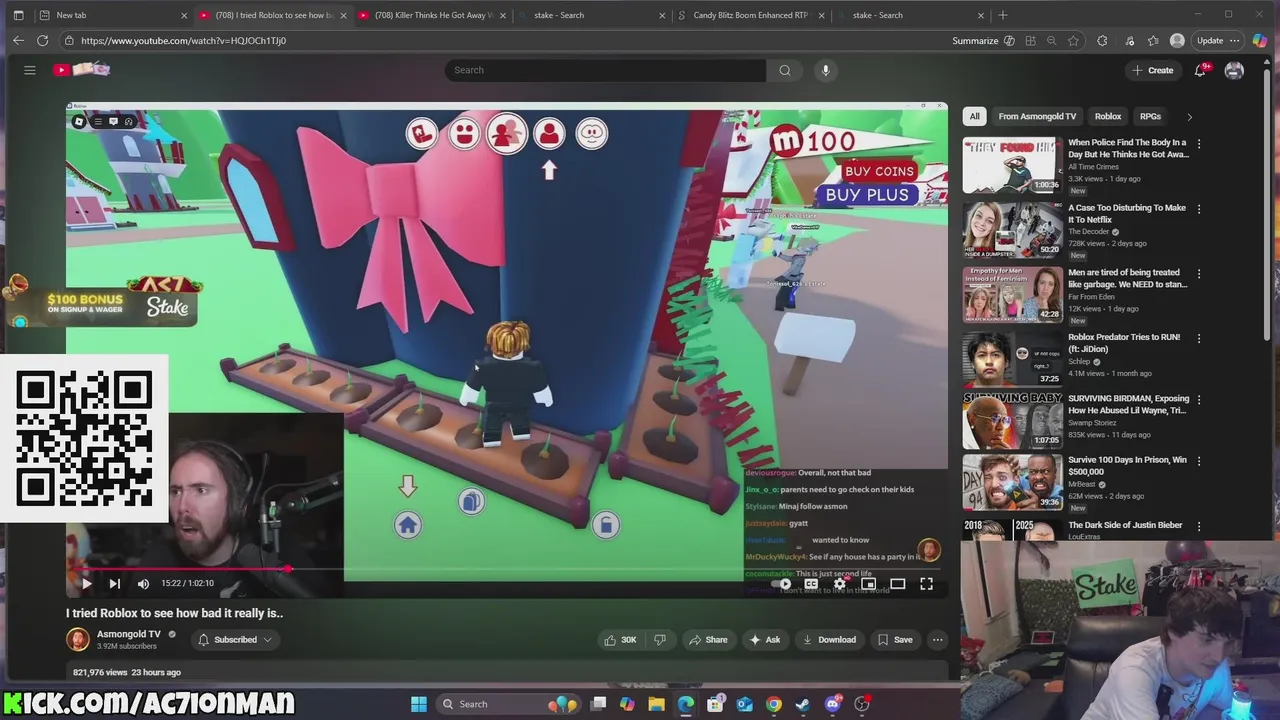Open options for 'Survive 100 Days In Prison'
Image resolution: width=1280 pixels, height=720 pixels.
1199,461
